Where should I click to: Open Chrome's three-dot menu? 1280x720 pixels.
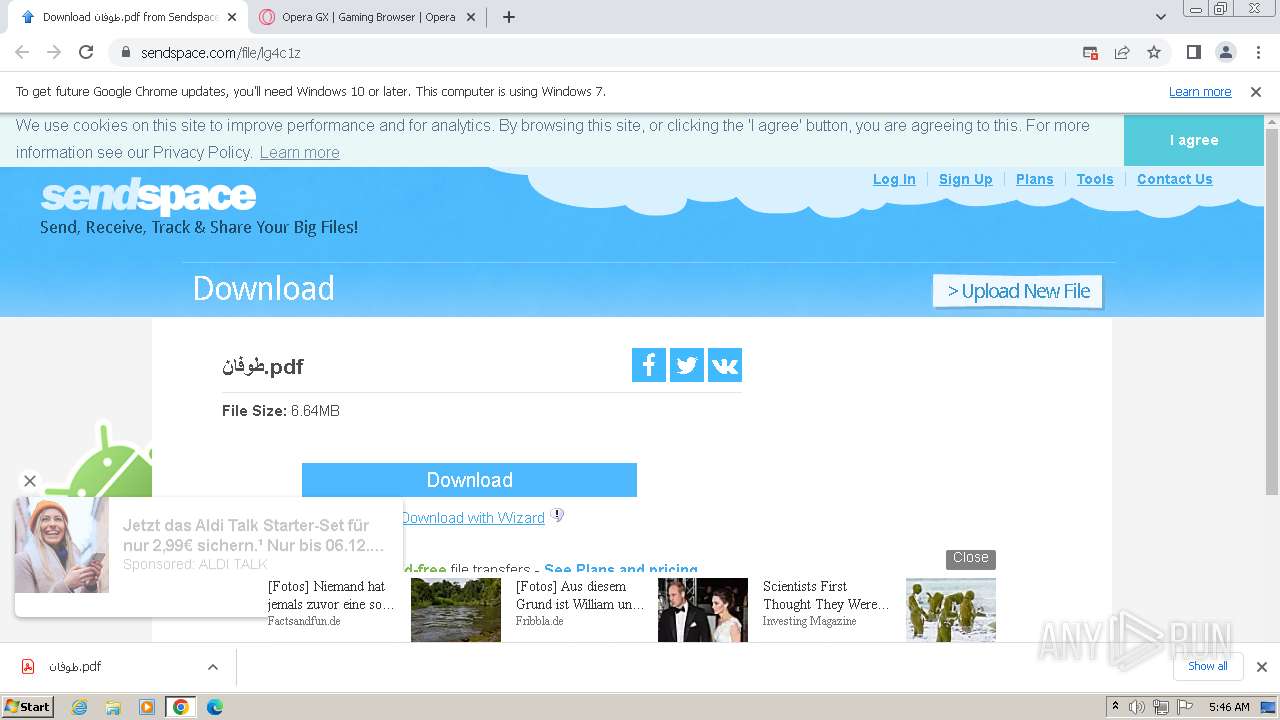1258,52
